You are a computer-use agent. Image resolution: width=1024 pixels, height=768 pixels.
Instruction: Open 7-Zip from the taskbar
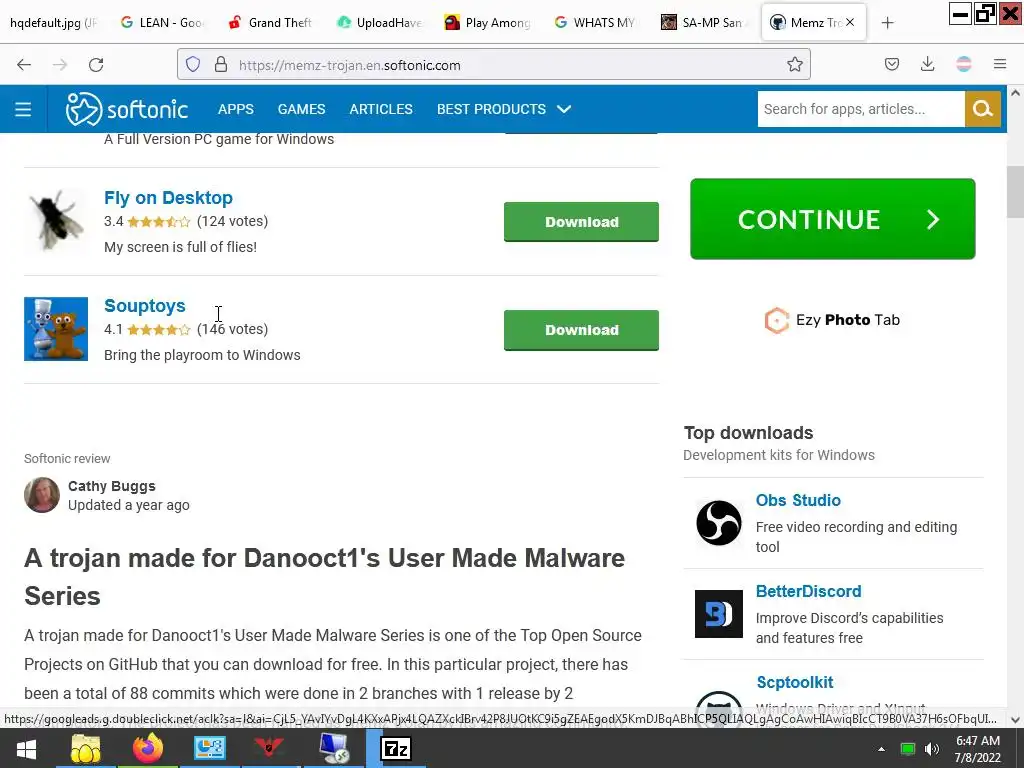(396, 748)
